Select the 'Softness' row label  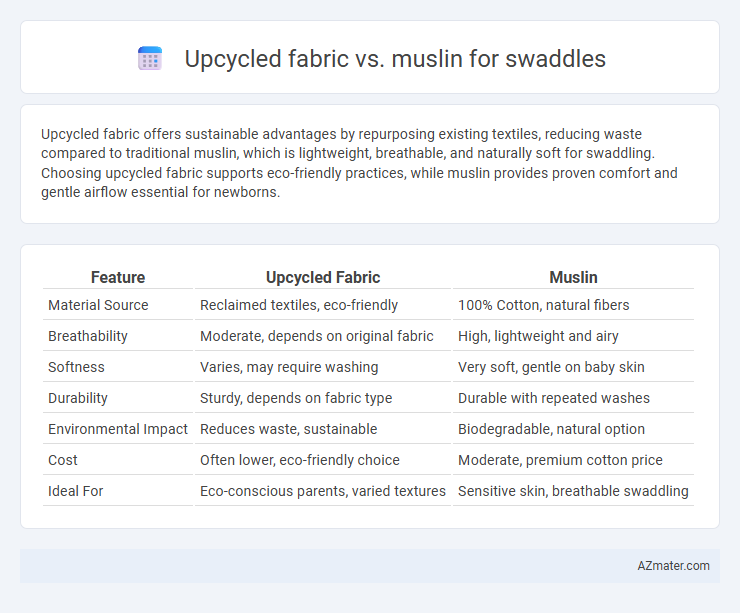point(76,367)
